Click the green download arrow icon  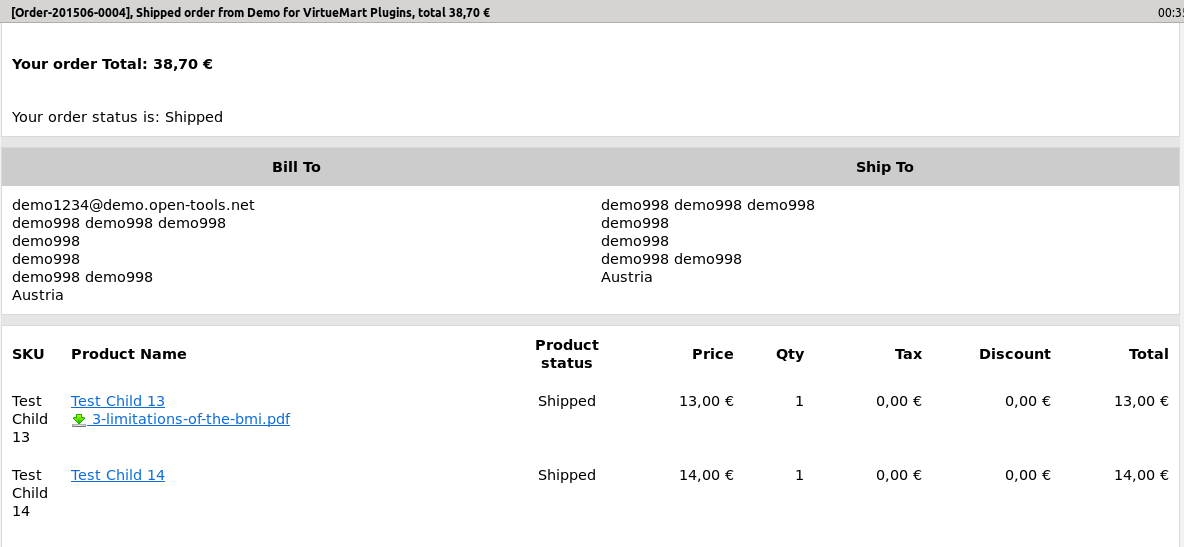pos(79,420)
